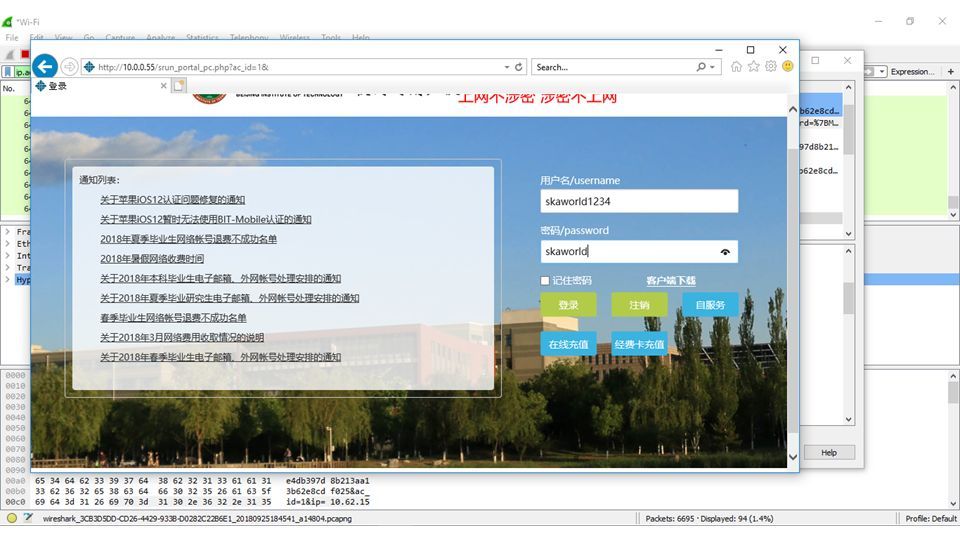Open filter history dropdown beside Expression

pos(882,72)
